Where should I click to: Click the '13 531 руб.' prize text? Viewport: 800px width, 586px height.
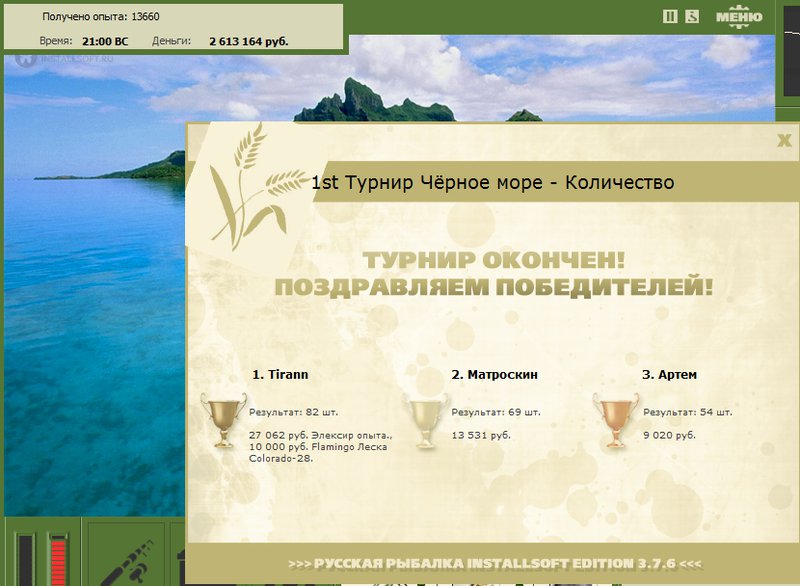tap(481, 436)
